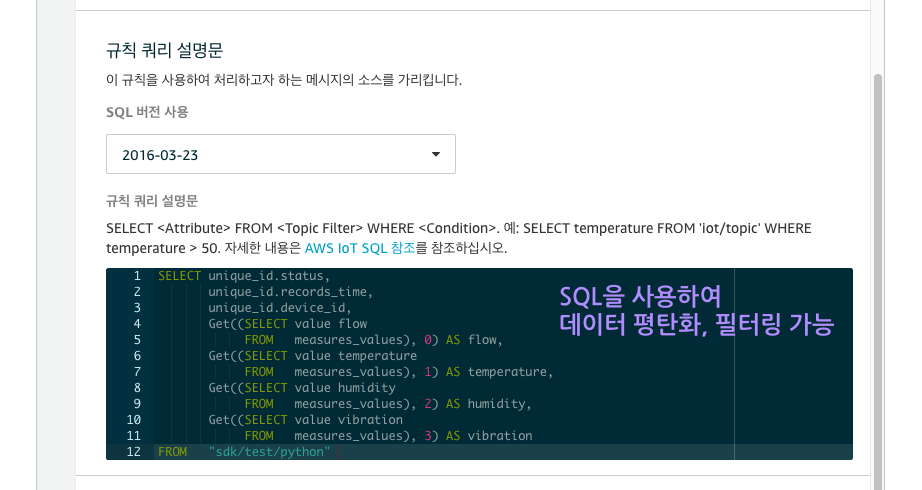Click the vertical page scrollbar thumb
922x490 pixels.
pos(878,281)
